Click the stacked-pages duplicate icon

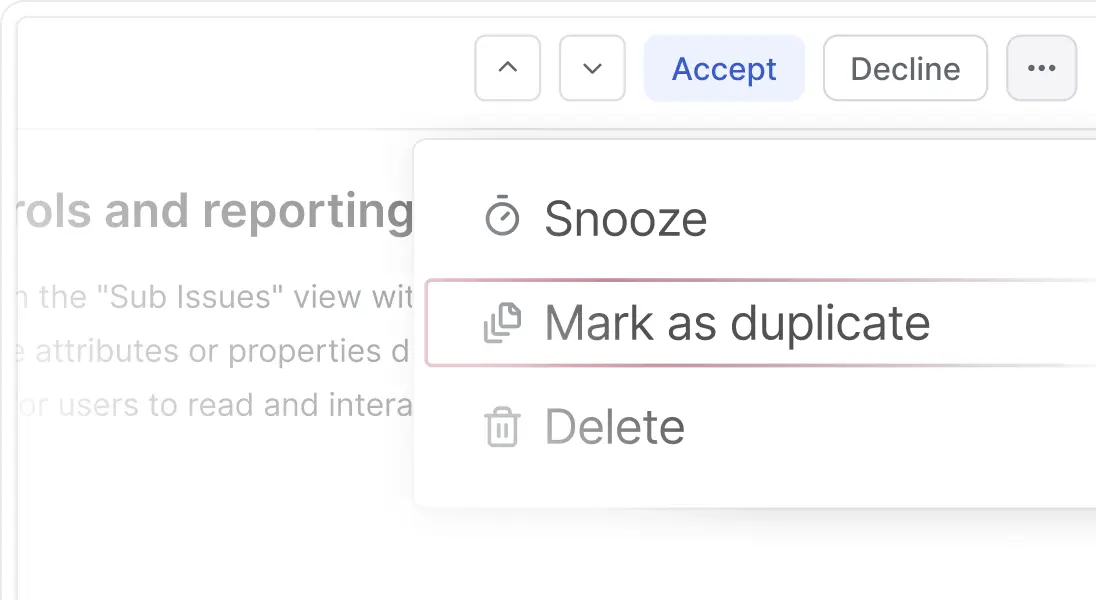[x=502, y=323]
